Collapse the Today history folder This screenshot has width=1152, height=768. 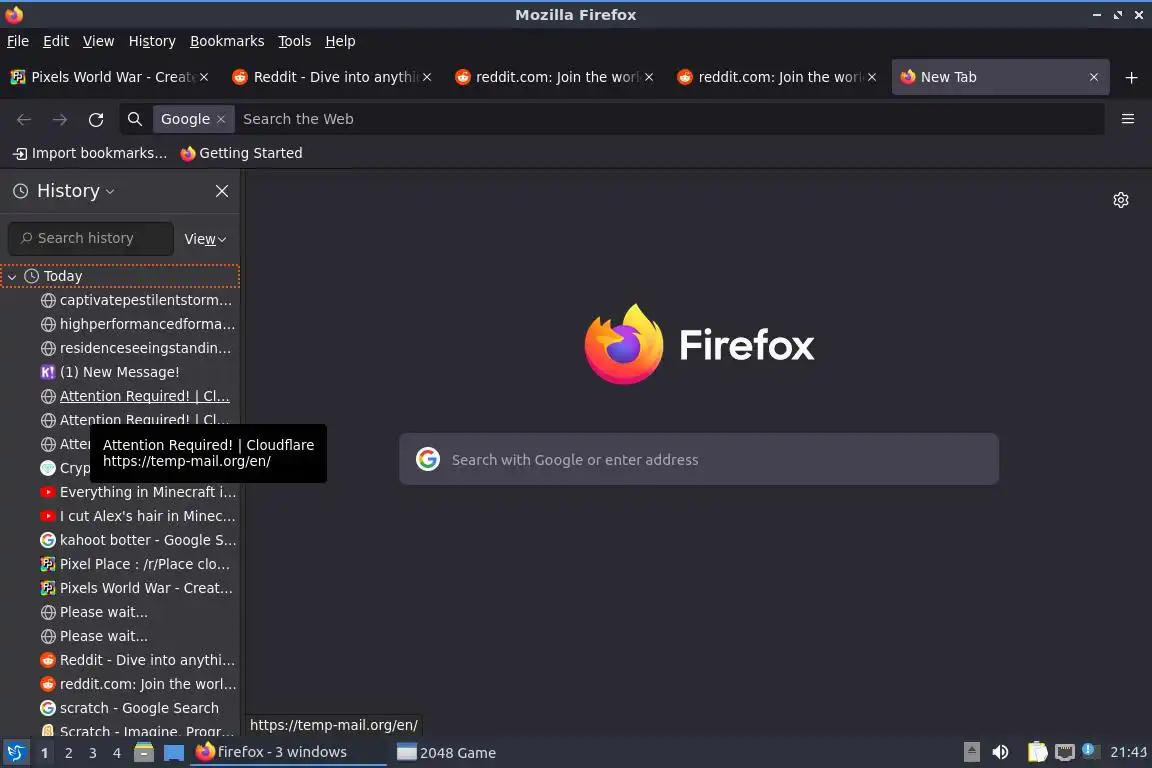click(x=12, y=276)
